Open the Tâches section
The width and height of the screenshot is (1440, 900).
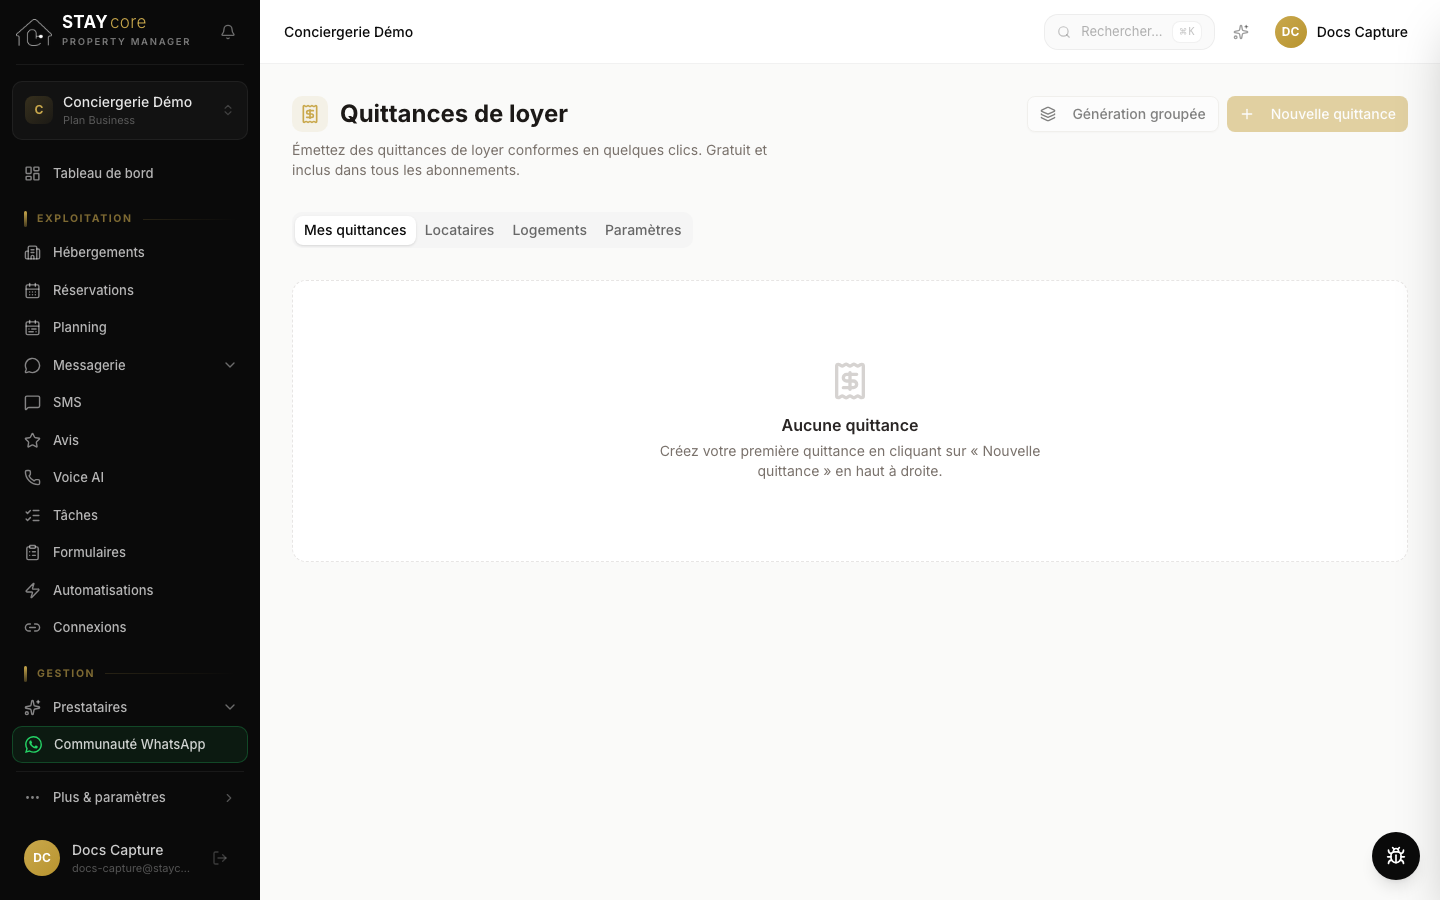click(130, 515)
